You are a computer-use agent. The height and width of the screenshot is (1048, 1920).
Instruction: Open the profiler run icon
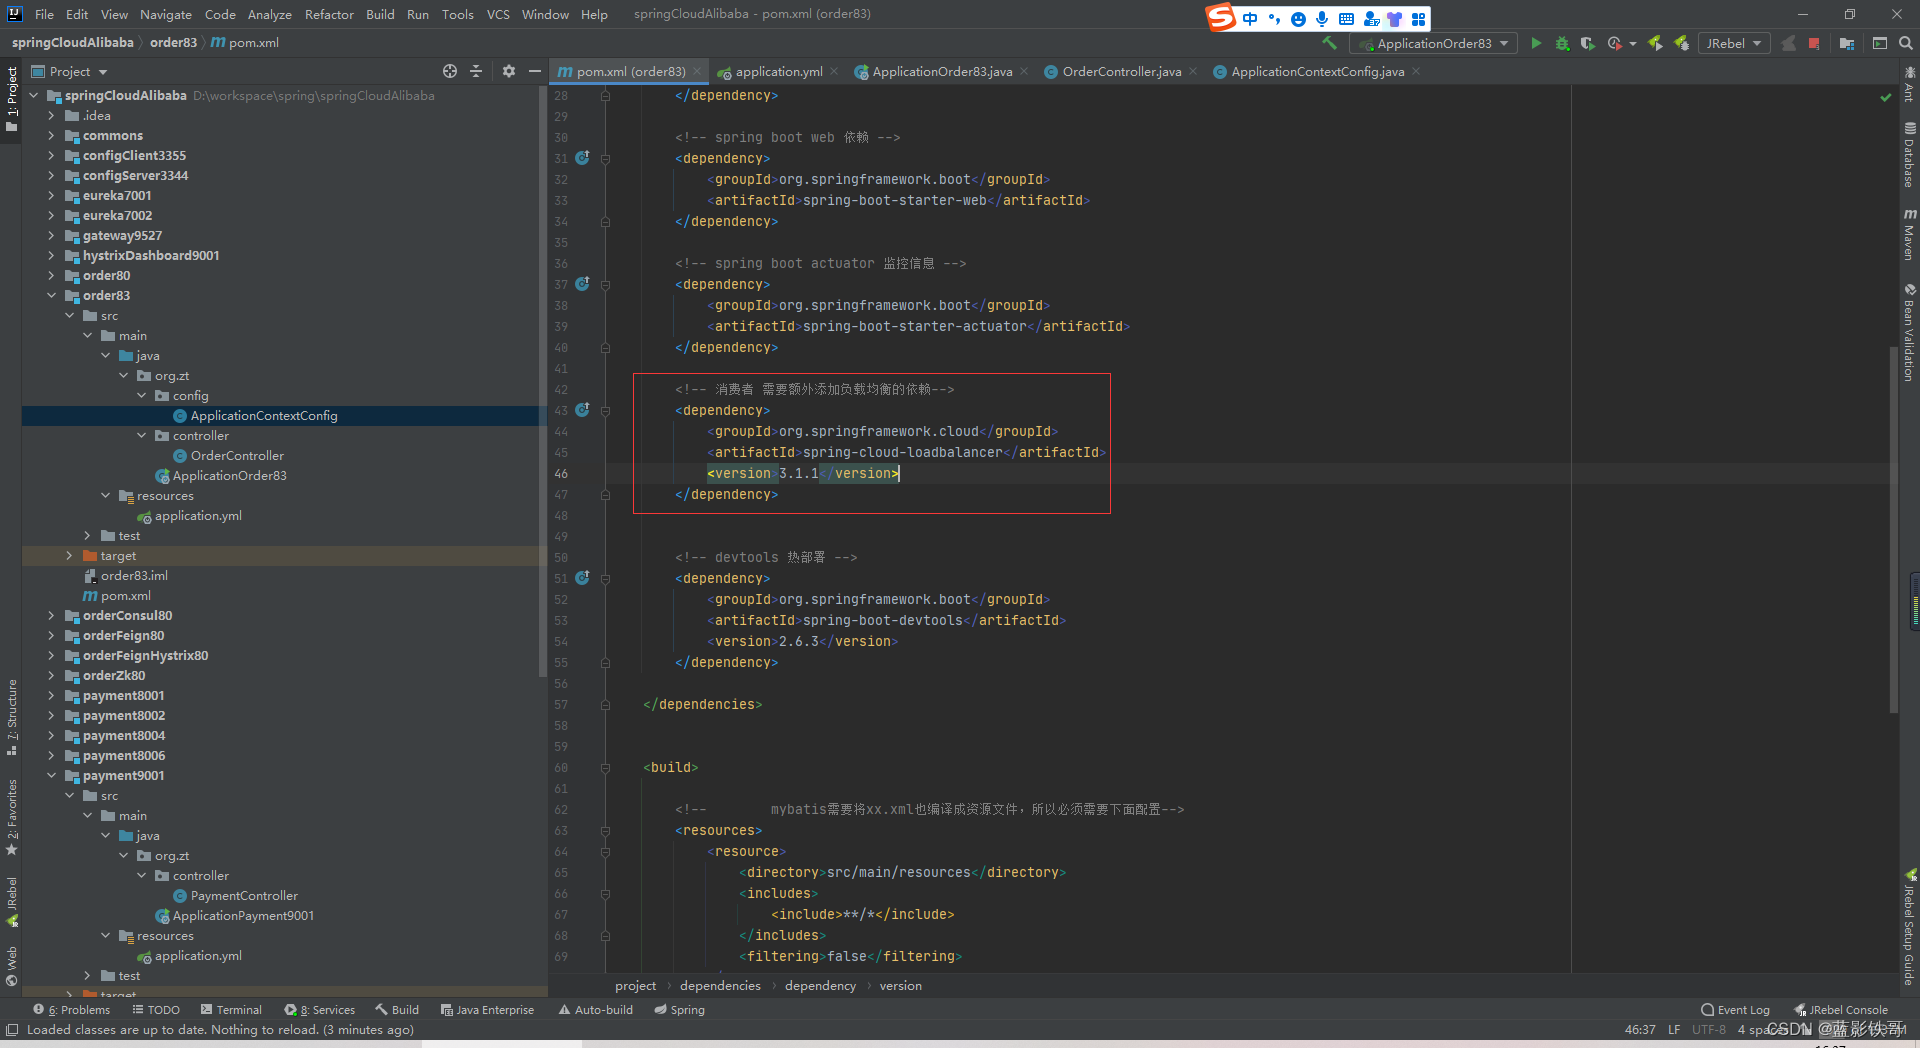click(1614, 43)
